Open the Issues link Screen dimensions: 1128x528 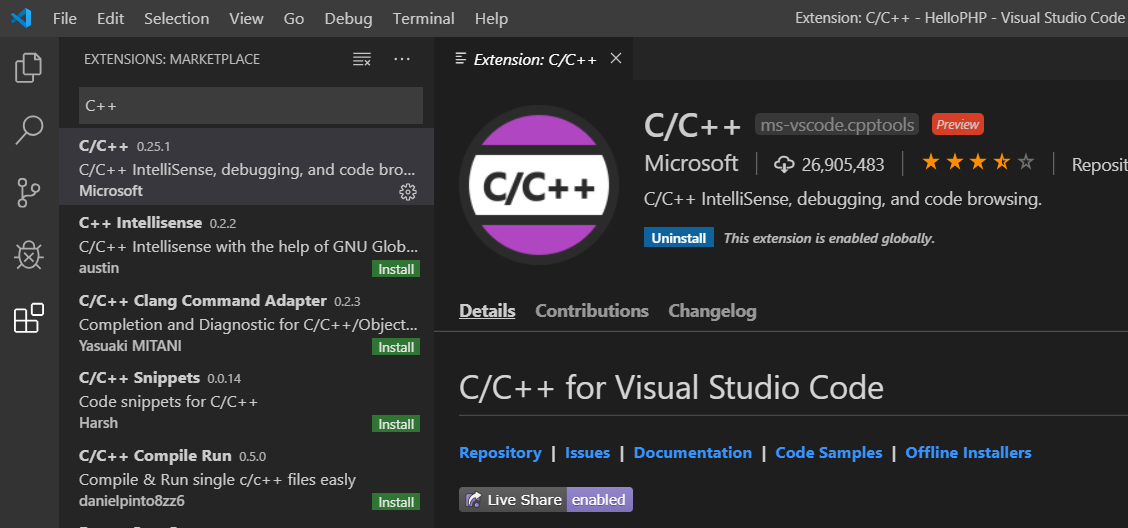pos(587,452)
